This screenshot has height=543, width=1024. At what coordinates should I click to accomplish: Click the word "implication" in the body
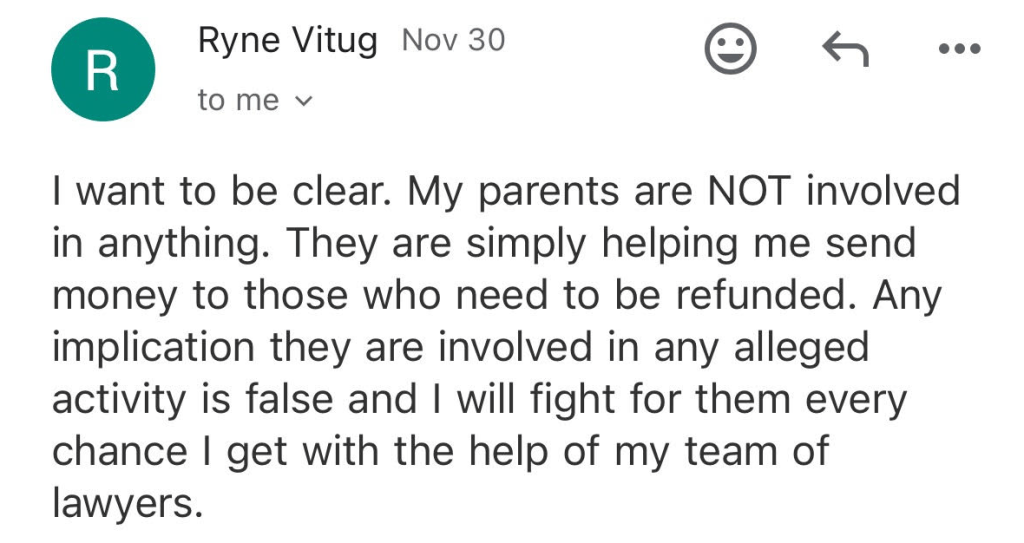pyautogui.click(x=152, y=348)
